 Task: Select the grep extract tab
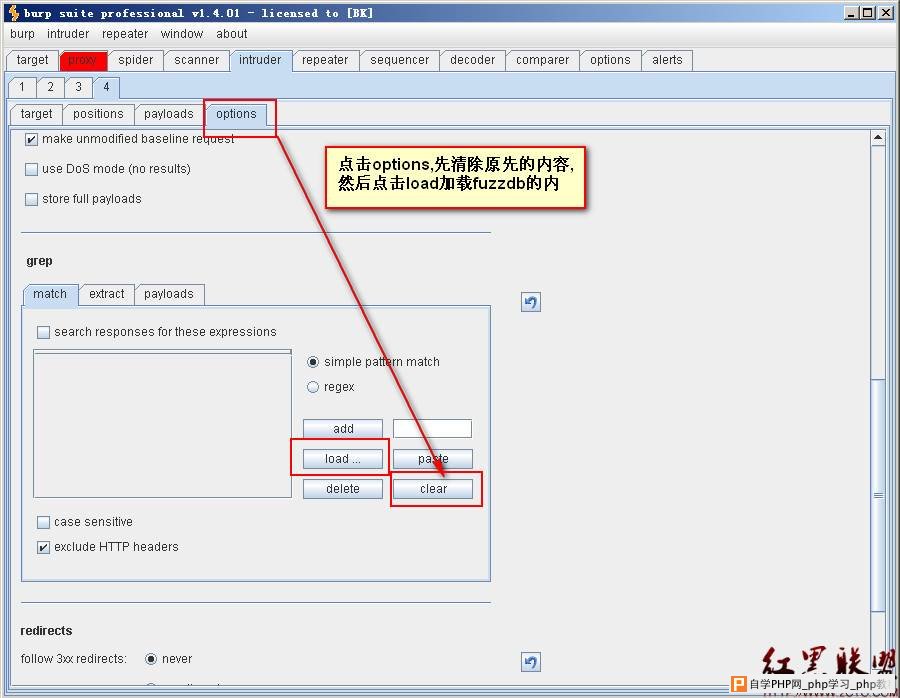coord(107,294)
